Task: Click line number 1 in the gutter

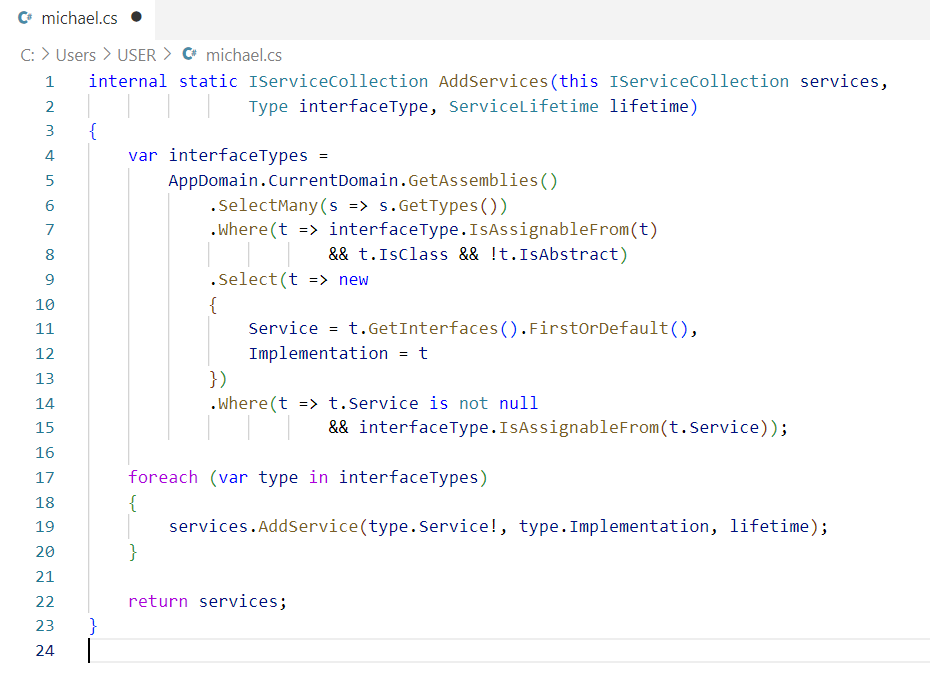Action: [50, 81]
